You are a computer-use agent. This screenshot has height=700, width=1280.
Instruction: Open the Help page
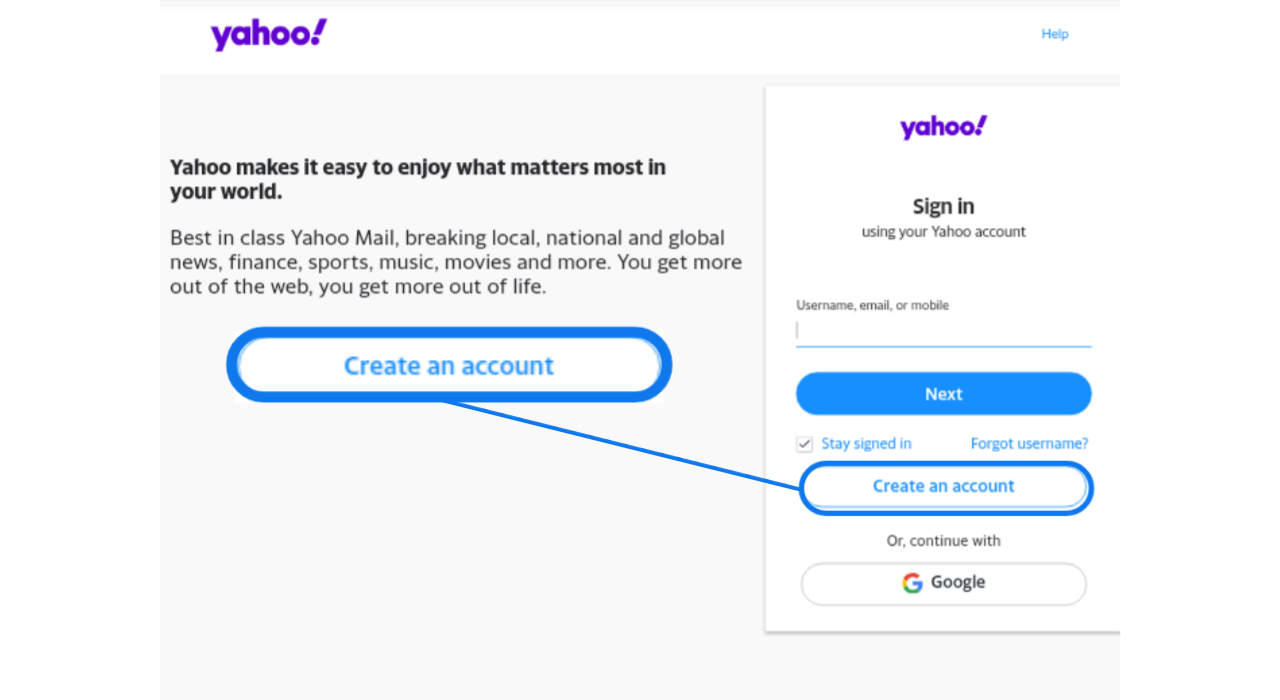pos(1054,33)
